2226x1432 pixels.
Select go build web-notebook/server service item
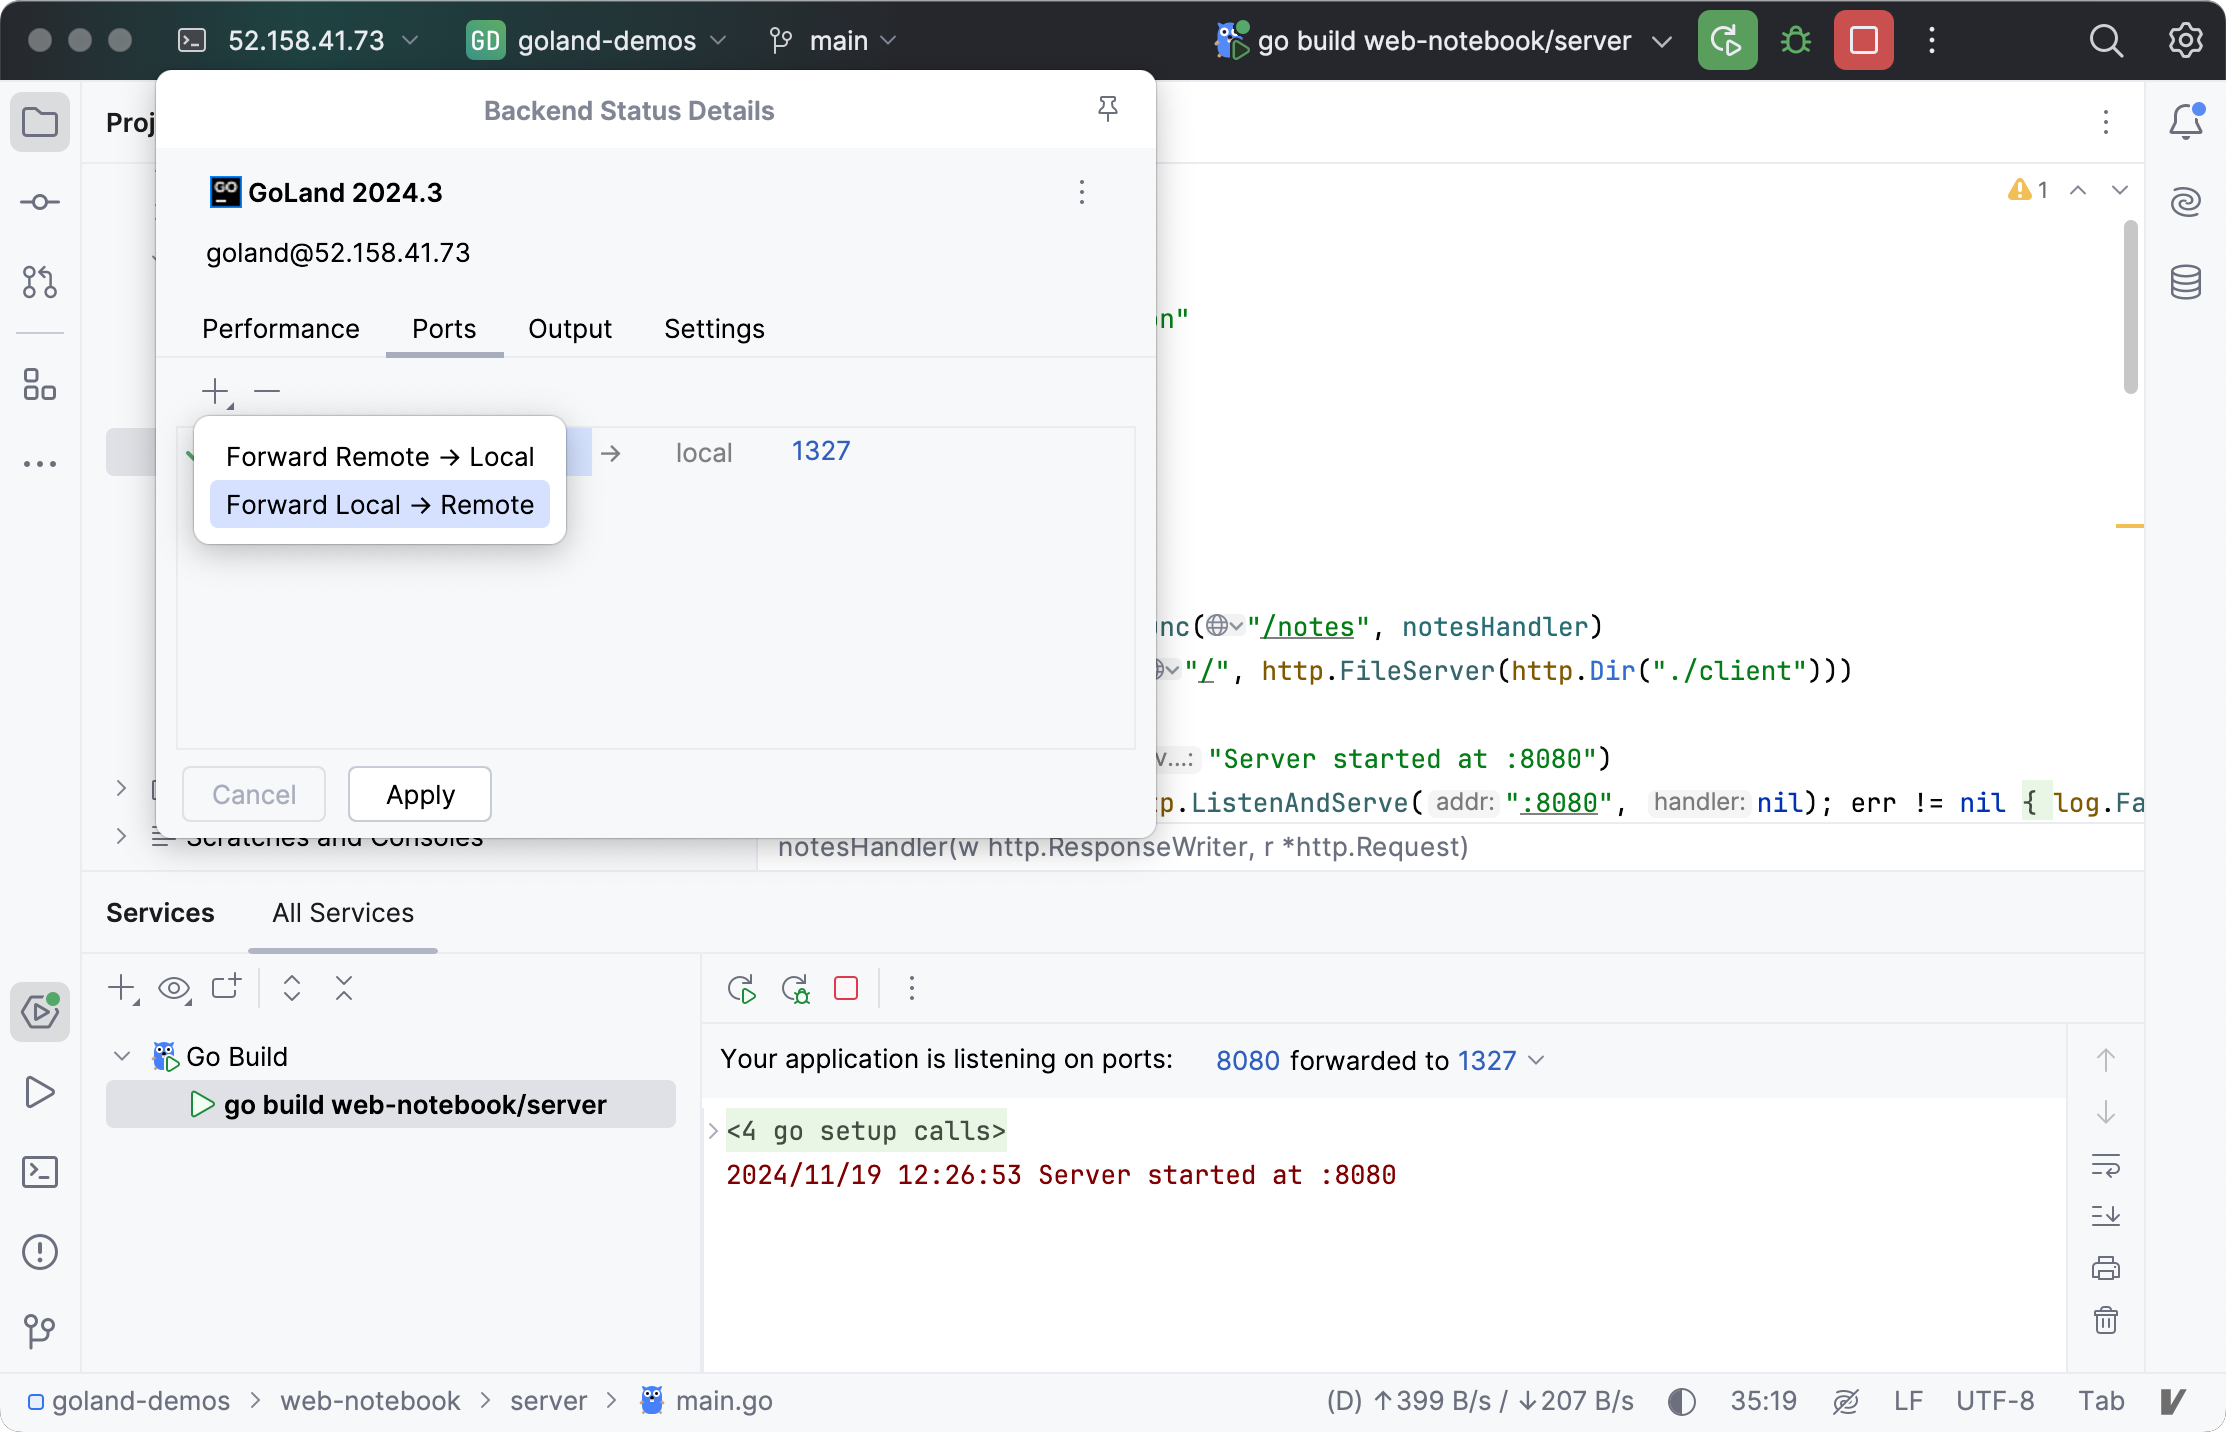pyautogui.click(x=414, y=1105)
